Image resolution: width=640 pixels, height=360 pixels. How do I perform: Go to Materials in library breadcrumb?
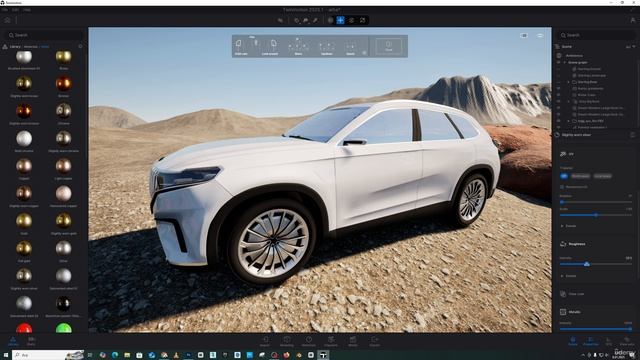tap(31, 47)
